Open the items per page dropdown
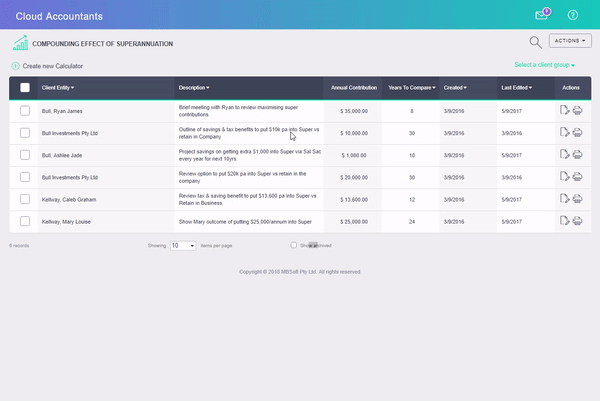This screenshot has width=600, height=401. [x=182, y=245]
